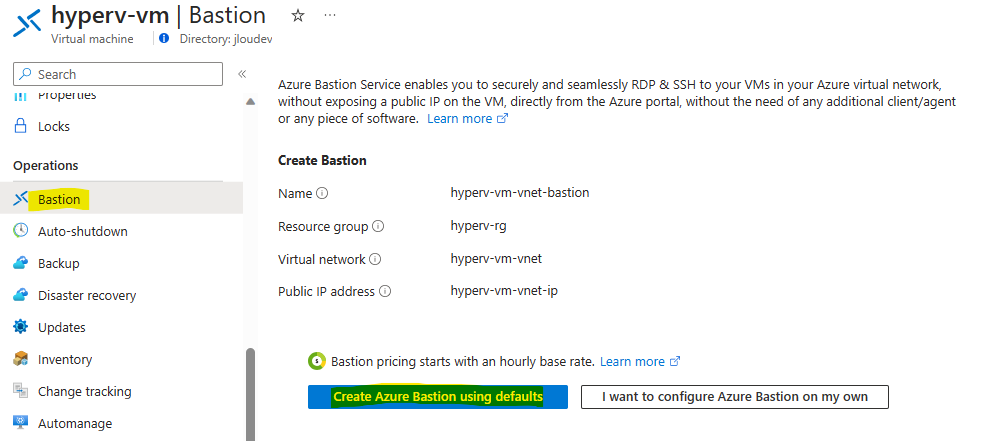This screenshot has width=1004, height=441.
Task: Click the Locks padlock icon
Action: click(x=20, y=125)
